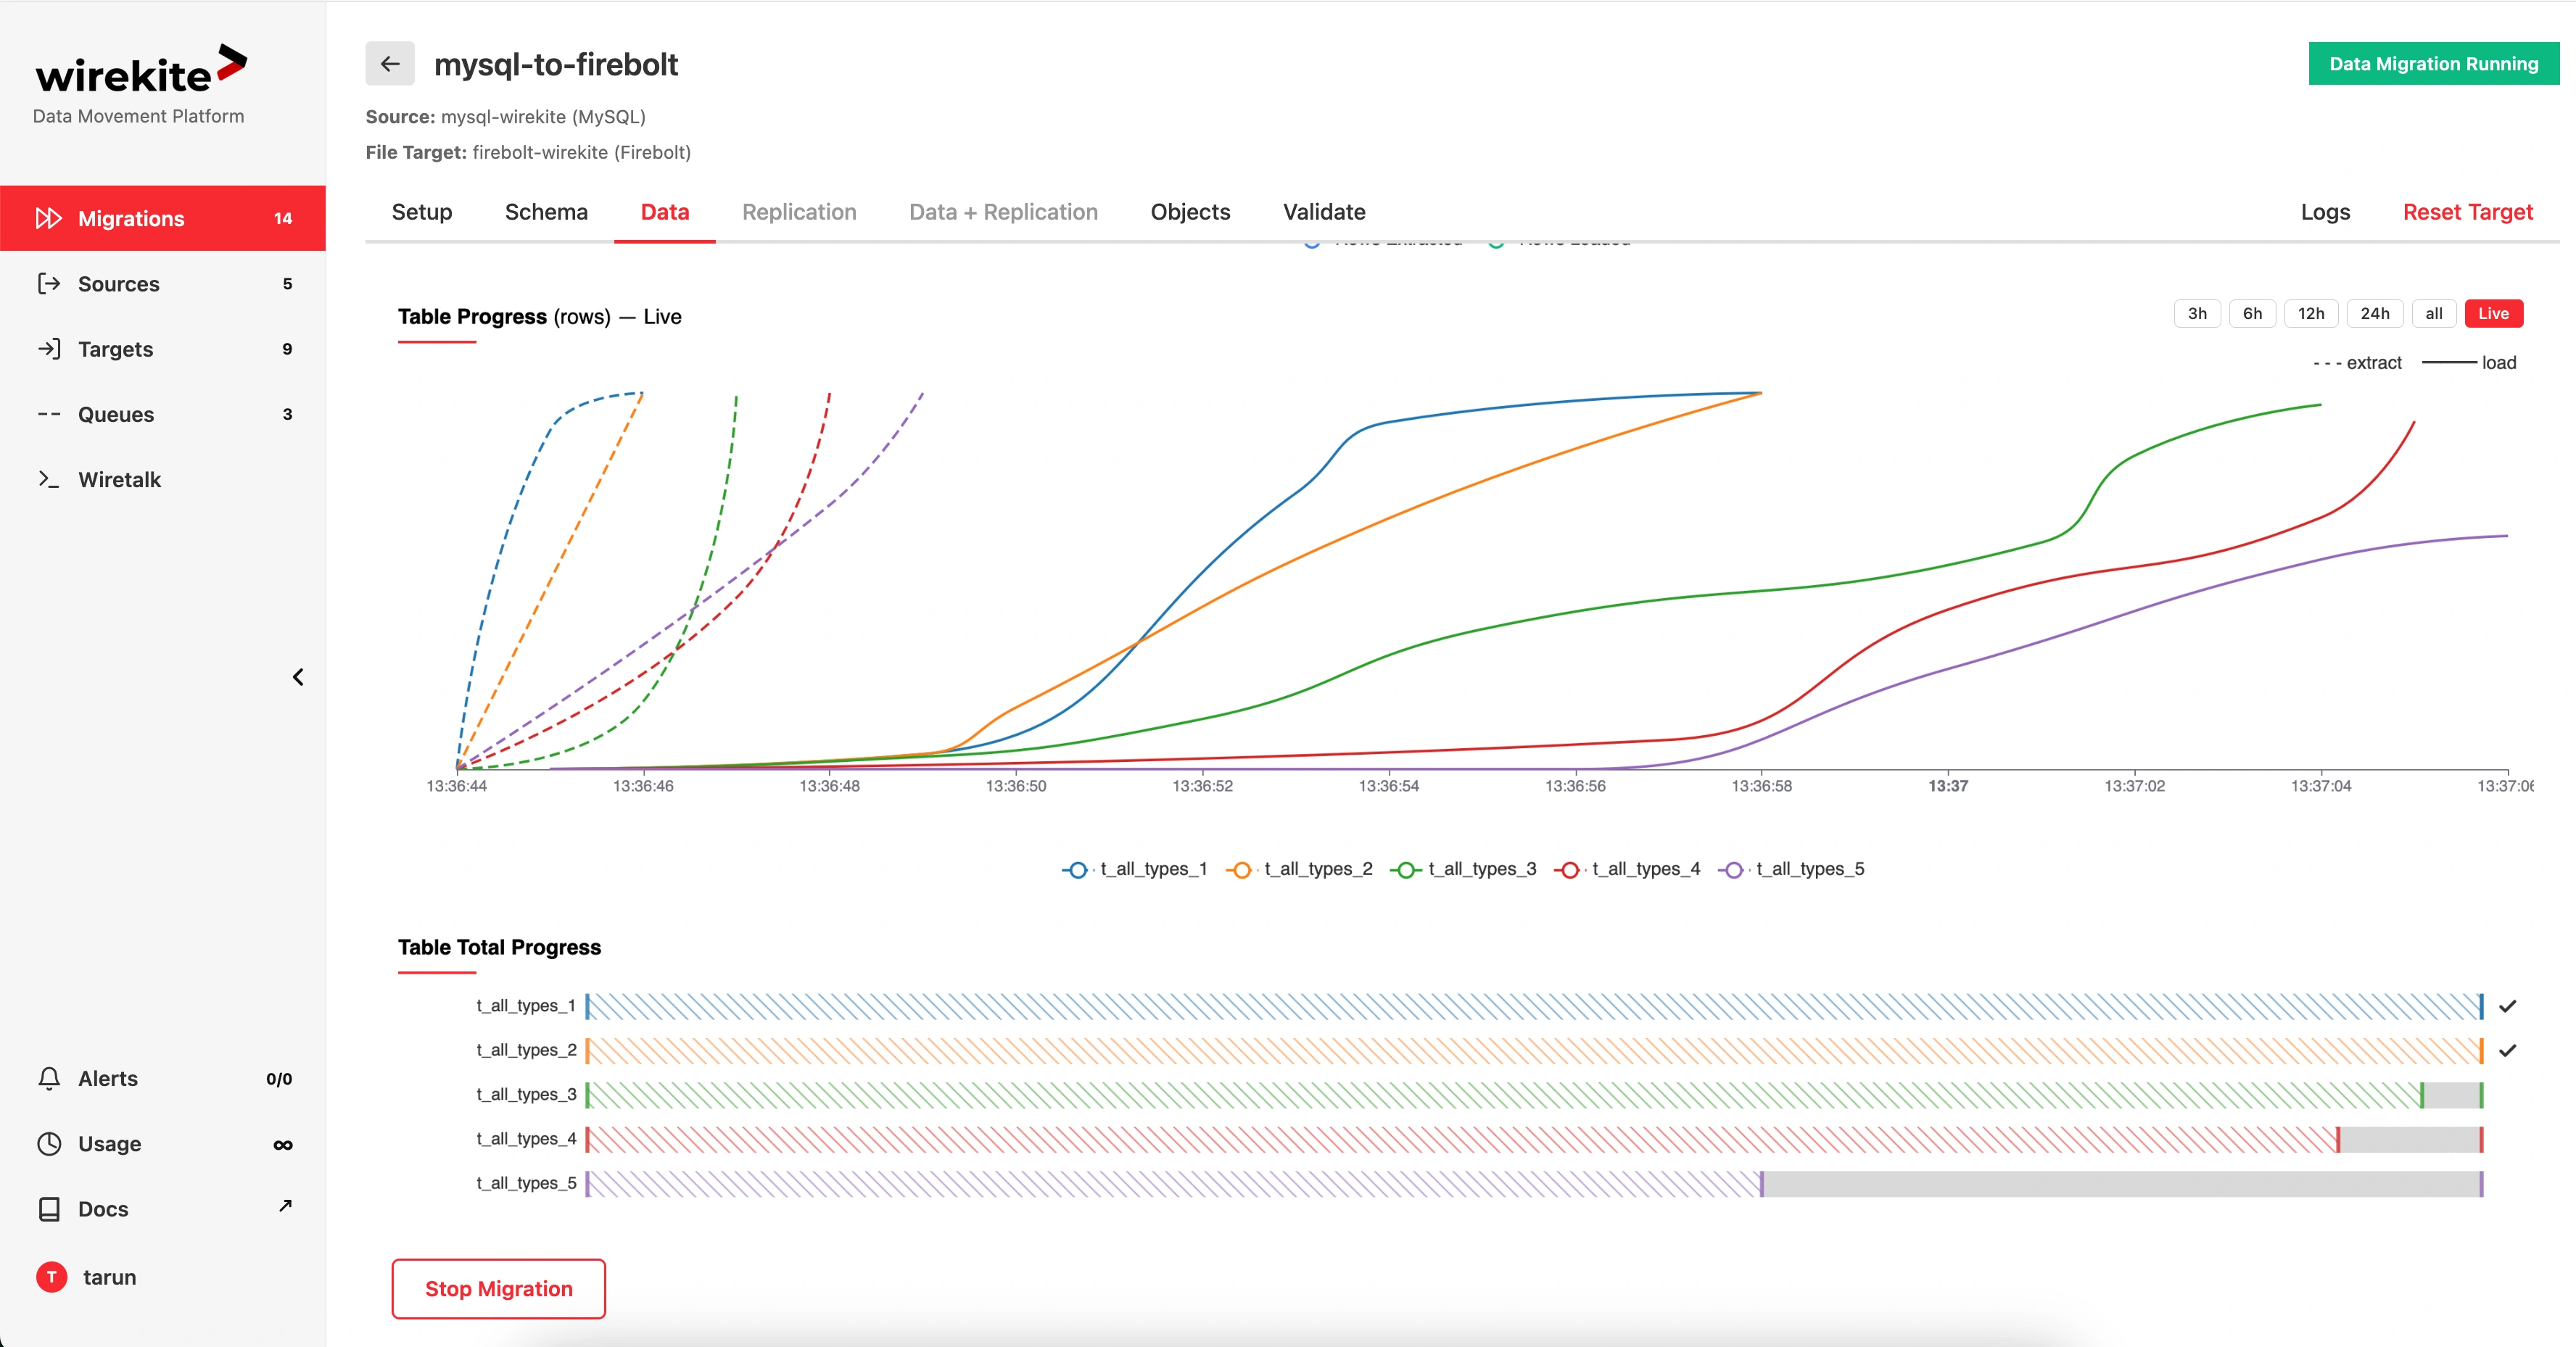Screen dimensions: 2576x1347
Task: Toggle t_all_types_1 legend series
Action: click(x=1135, y=869)
